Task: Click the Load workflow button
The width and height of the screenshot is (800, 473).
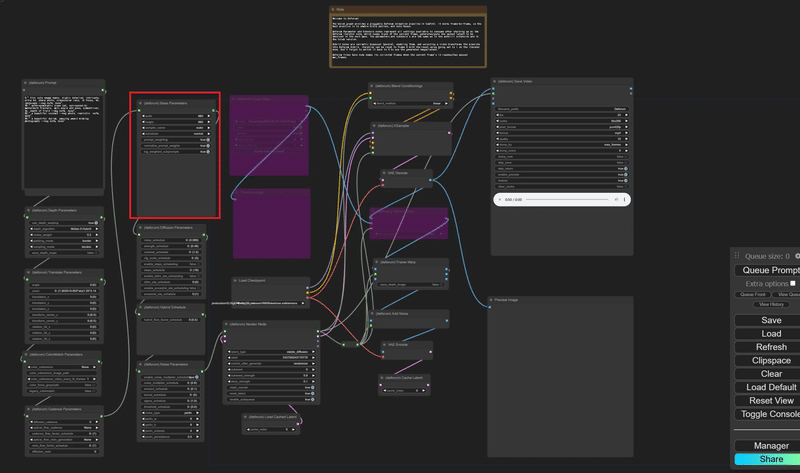Action: (x=768, y=334)
